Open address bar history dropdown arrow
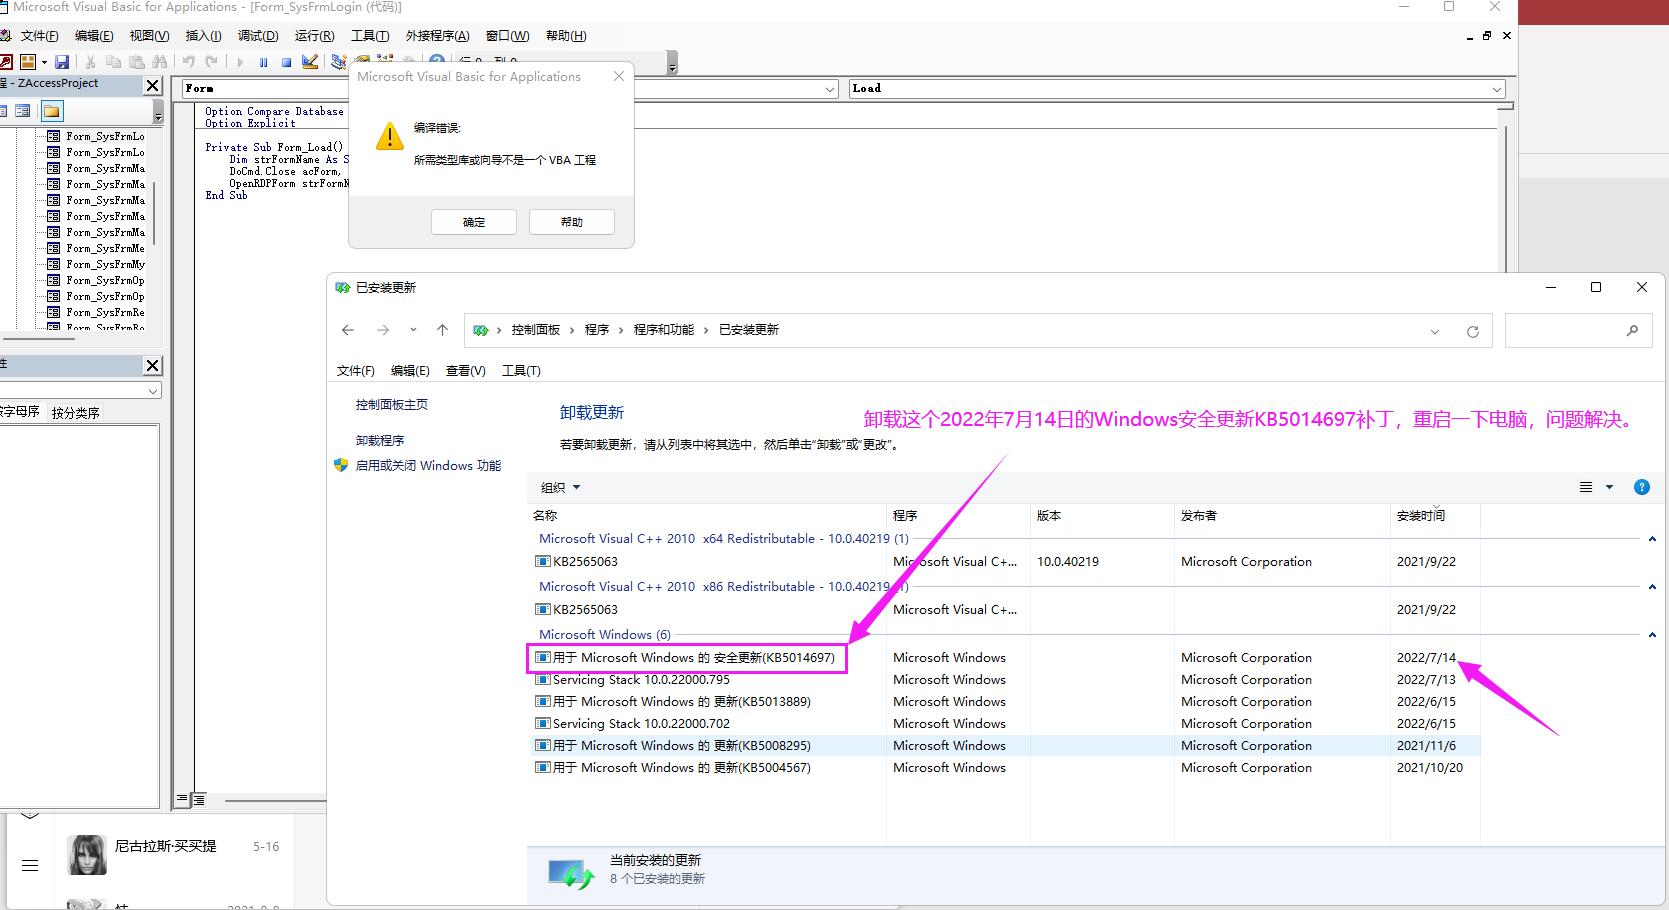The width and height of the screenshot is (1669, 910). 1435,331
